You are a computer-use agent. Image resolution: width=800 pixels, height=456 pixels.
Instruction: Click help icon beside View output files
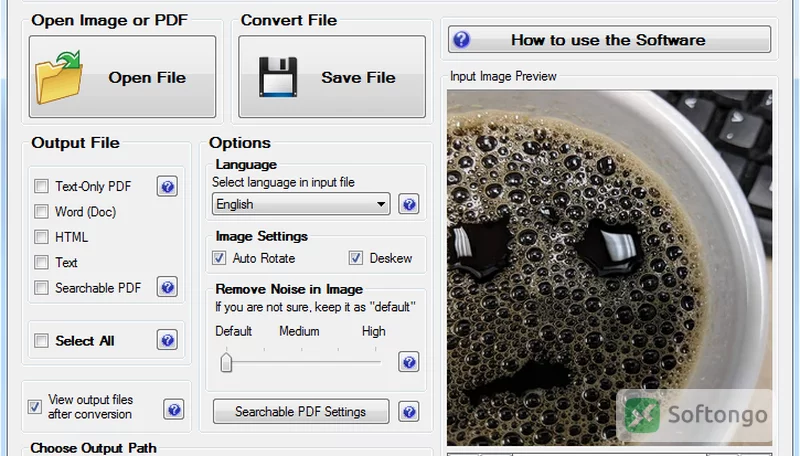pyautogui.click(x=174, y=409)
